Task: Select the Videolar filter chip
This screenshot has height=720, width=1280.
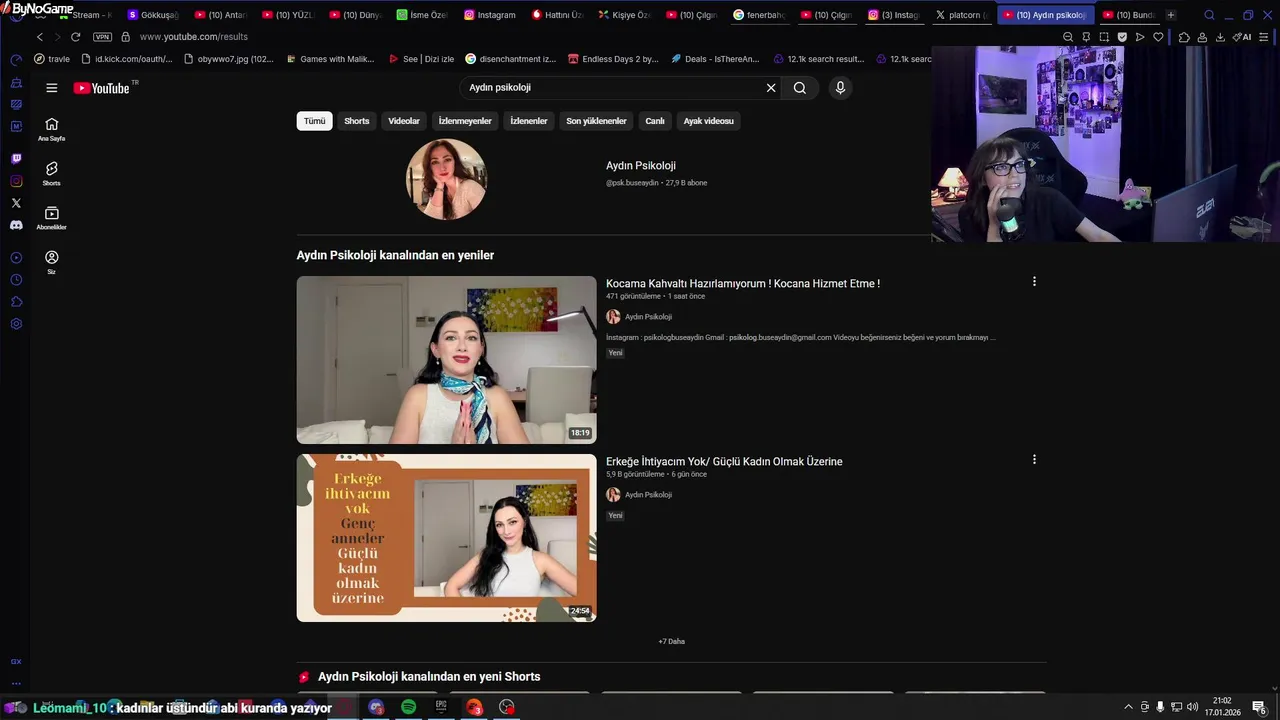Action: 404,121
